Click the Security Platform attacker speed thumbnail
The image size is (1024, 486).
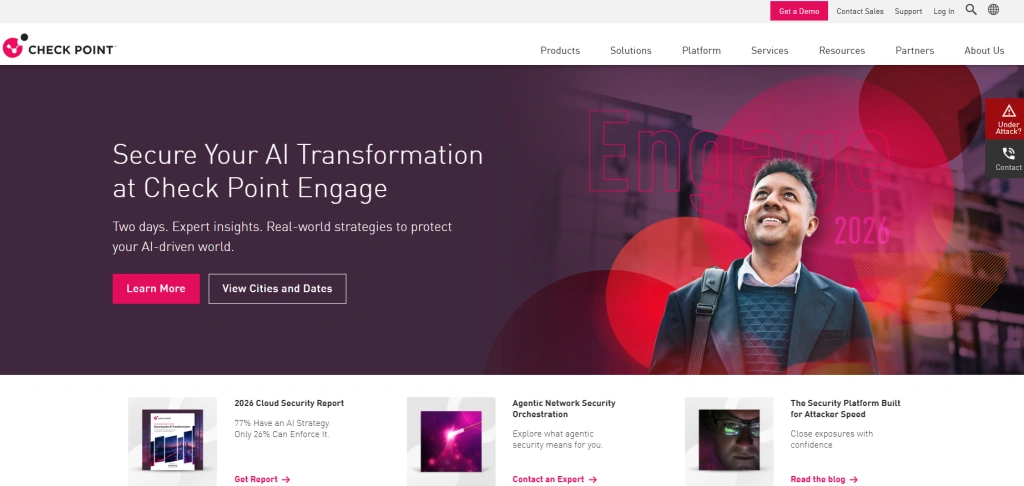[x=729, y=441]
